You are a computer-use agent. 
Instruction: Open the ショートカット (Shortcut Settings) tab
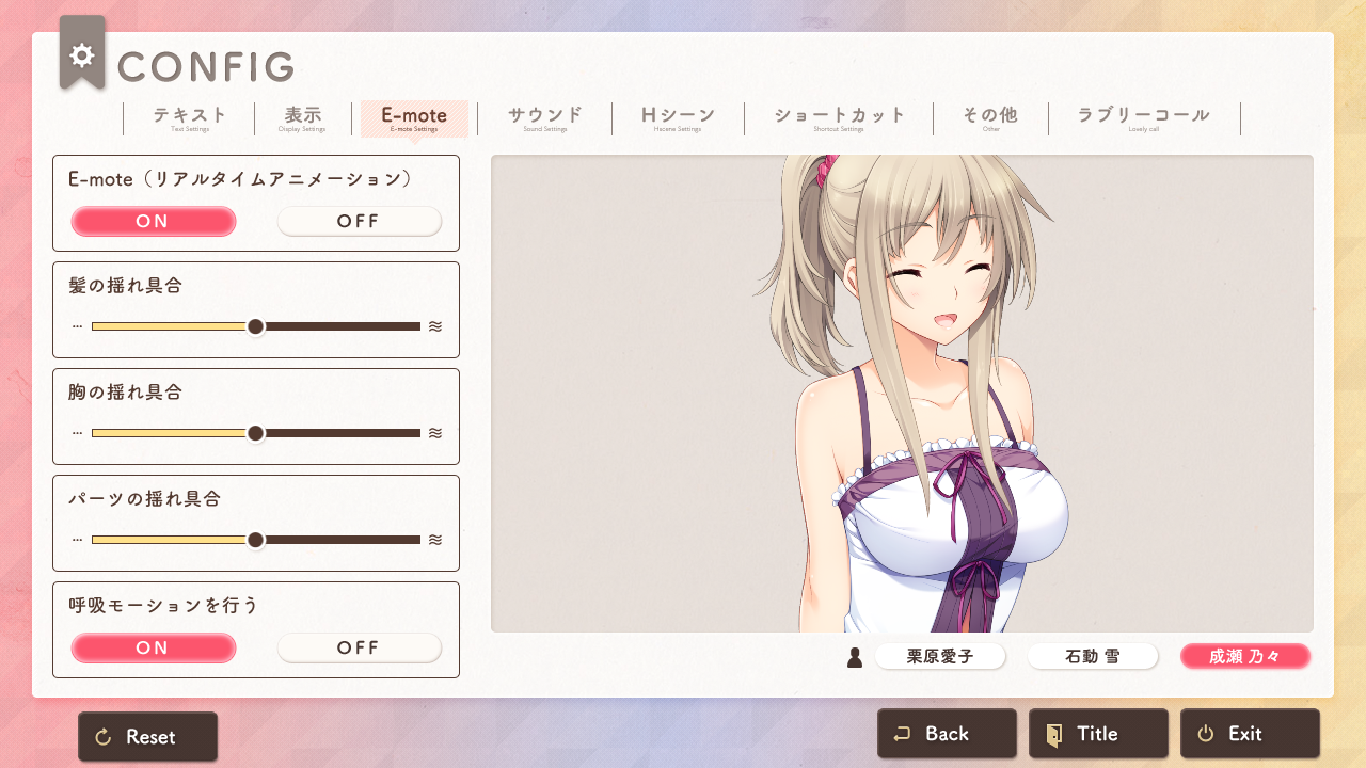pos(839,118)
